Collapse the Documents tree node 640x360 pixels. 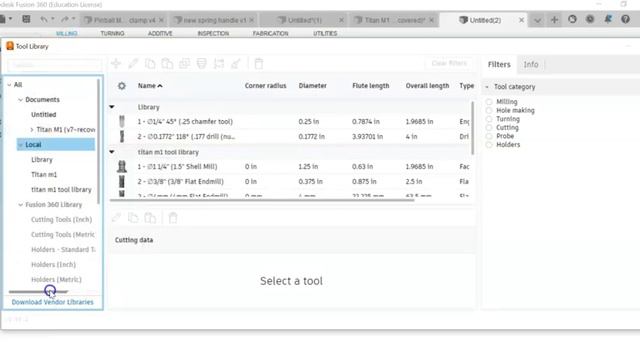coord(20,100)
